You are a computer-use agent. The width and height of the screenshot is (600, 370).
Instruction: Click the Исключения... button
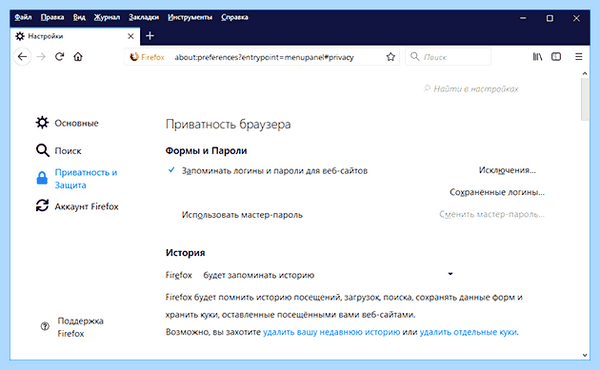click(x=507, y=170)
